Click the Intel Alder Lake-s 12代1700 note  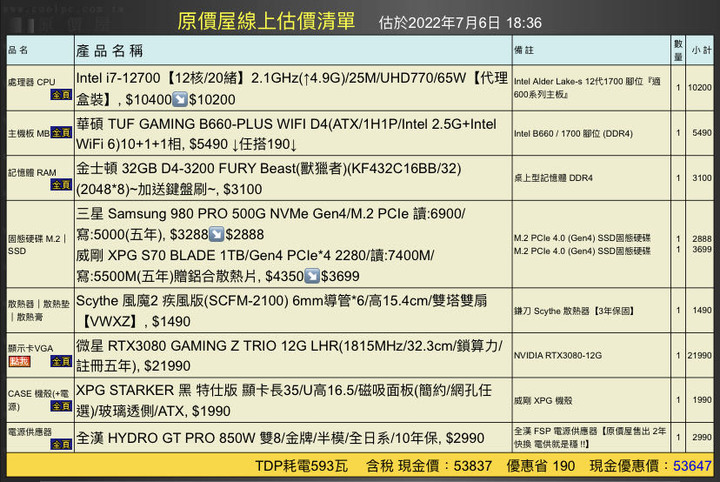point(587,88)
